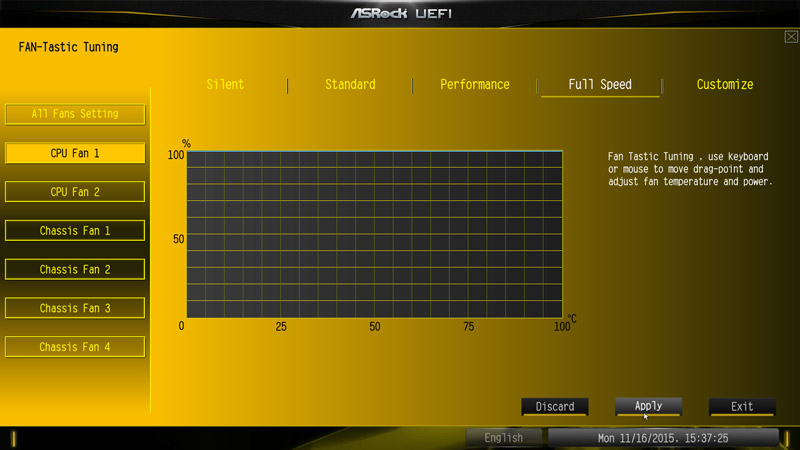Select Chassis Fan 3
The height and width of the screenshot is (450, 800).
click(75, 308)
